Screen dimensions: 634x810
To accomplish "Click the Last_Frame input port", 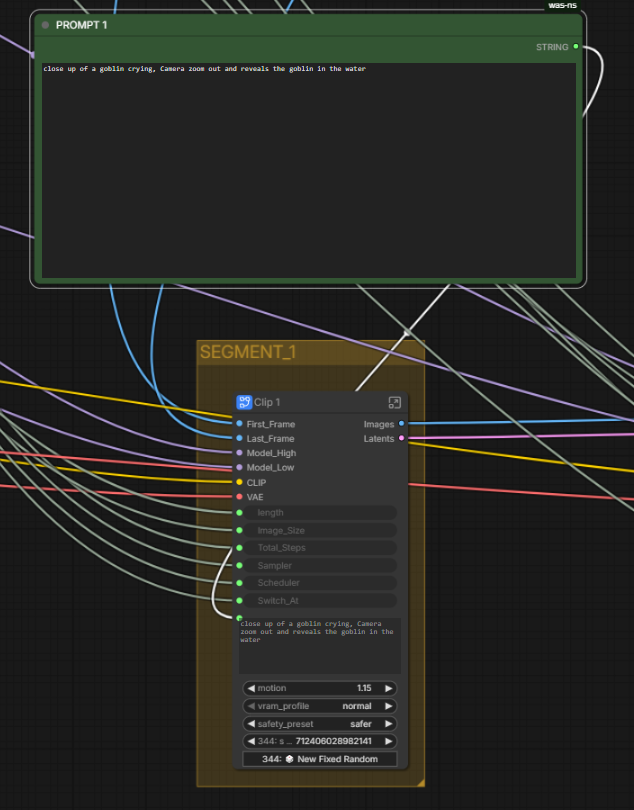I will click(239, 438).
